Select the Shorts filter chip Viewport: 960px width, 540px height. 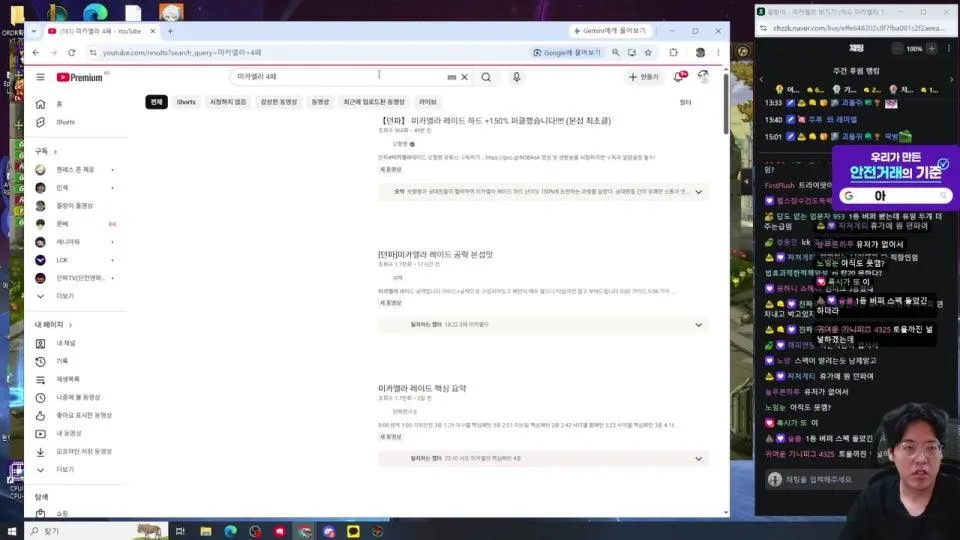(186, 102)
